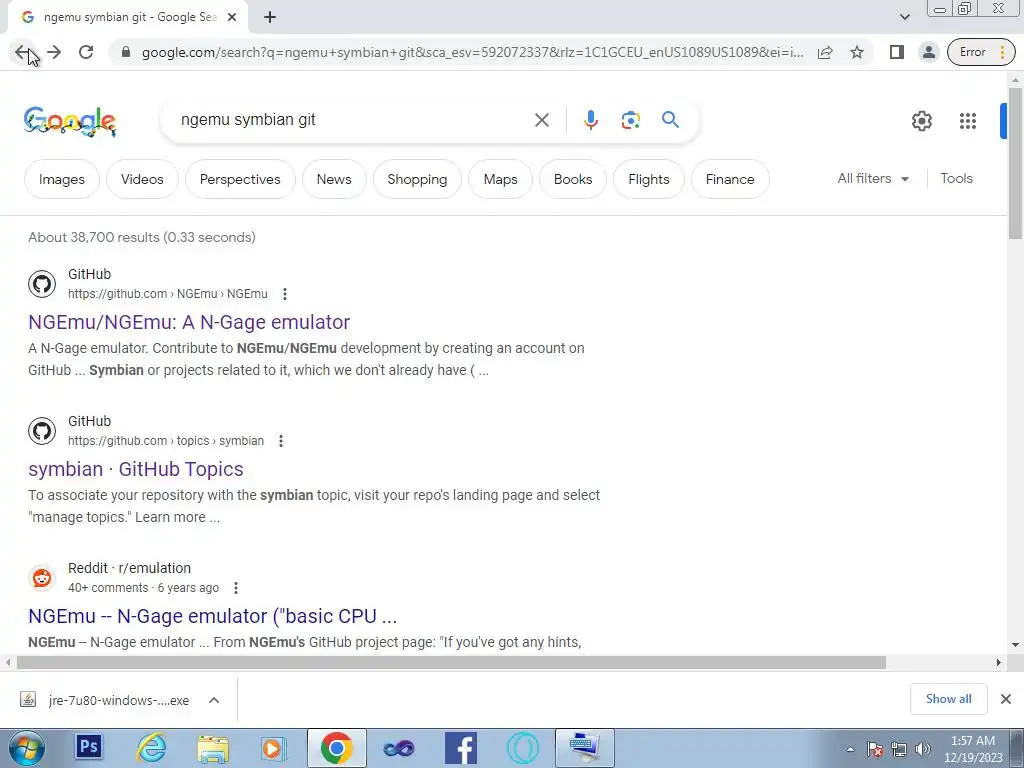1024x768 pixels.
Task: Click the horizontal scrollbar thumb
Action: pos(451,663)
